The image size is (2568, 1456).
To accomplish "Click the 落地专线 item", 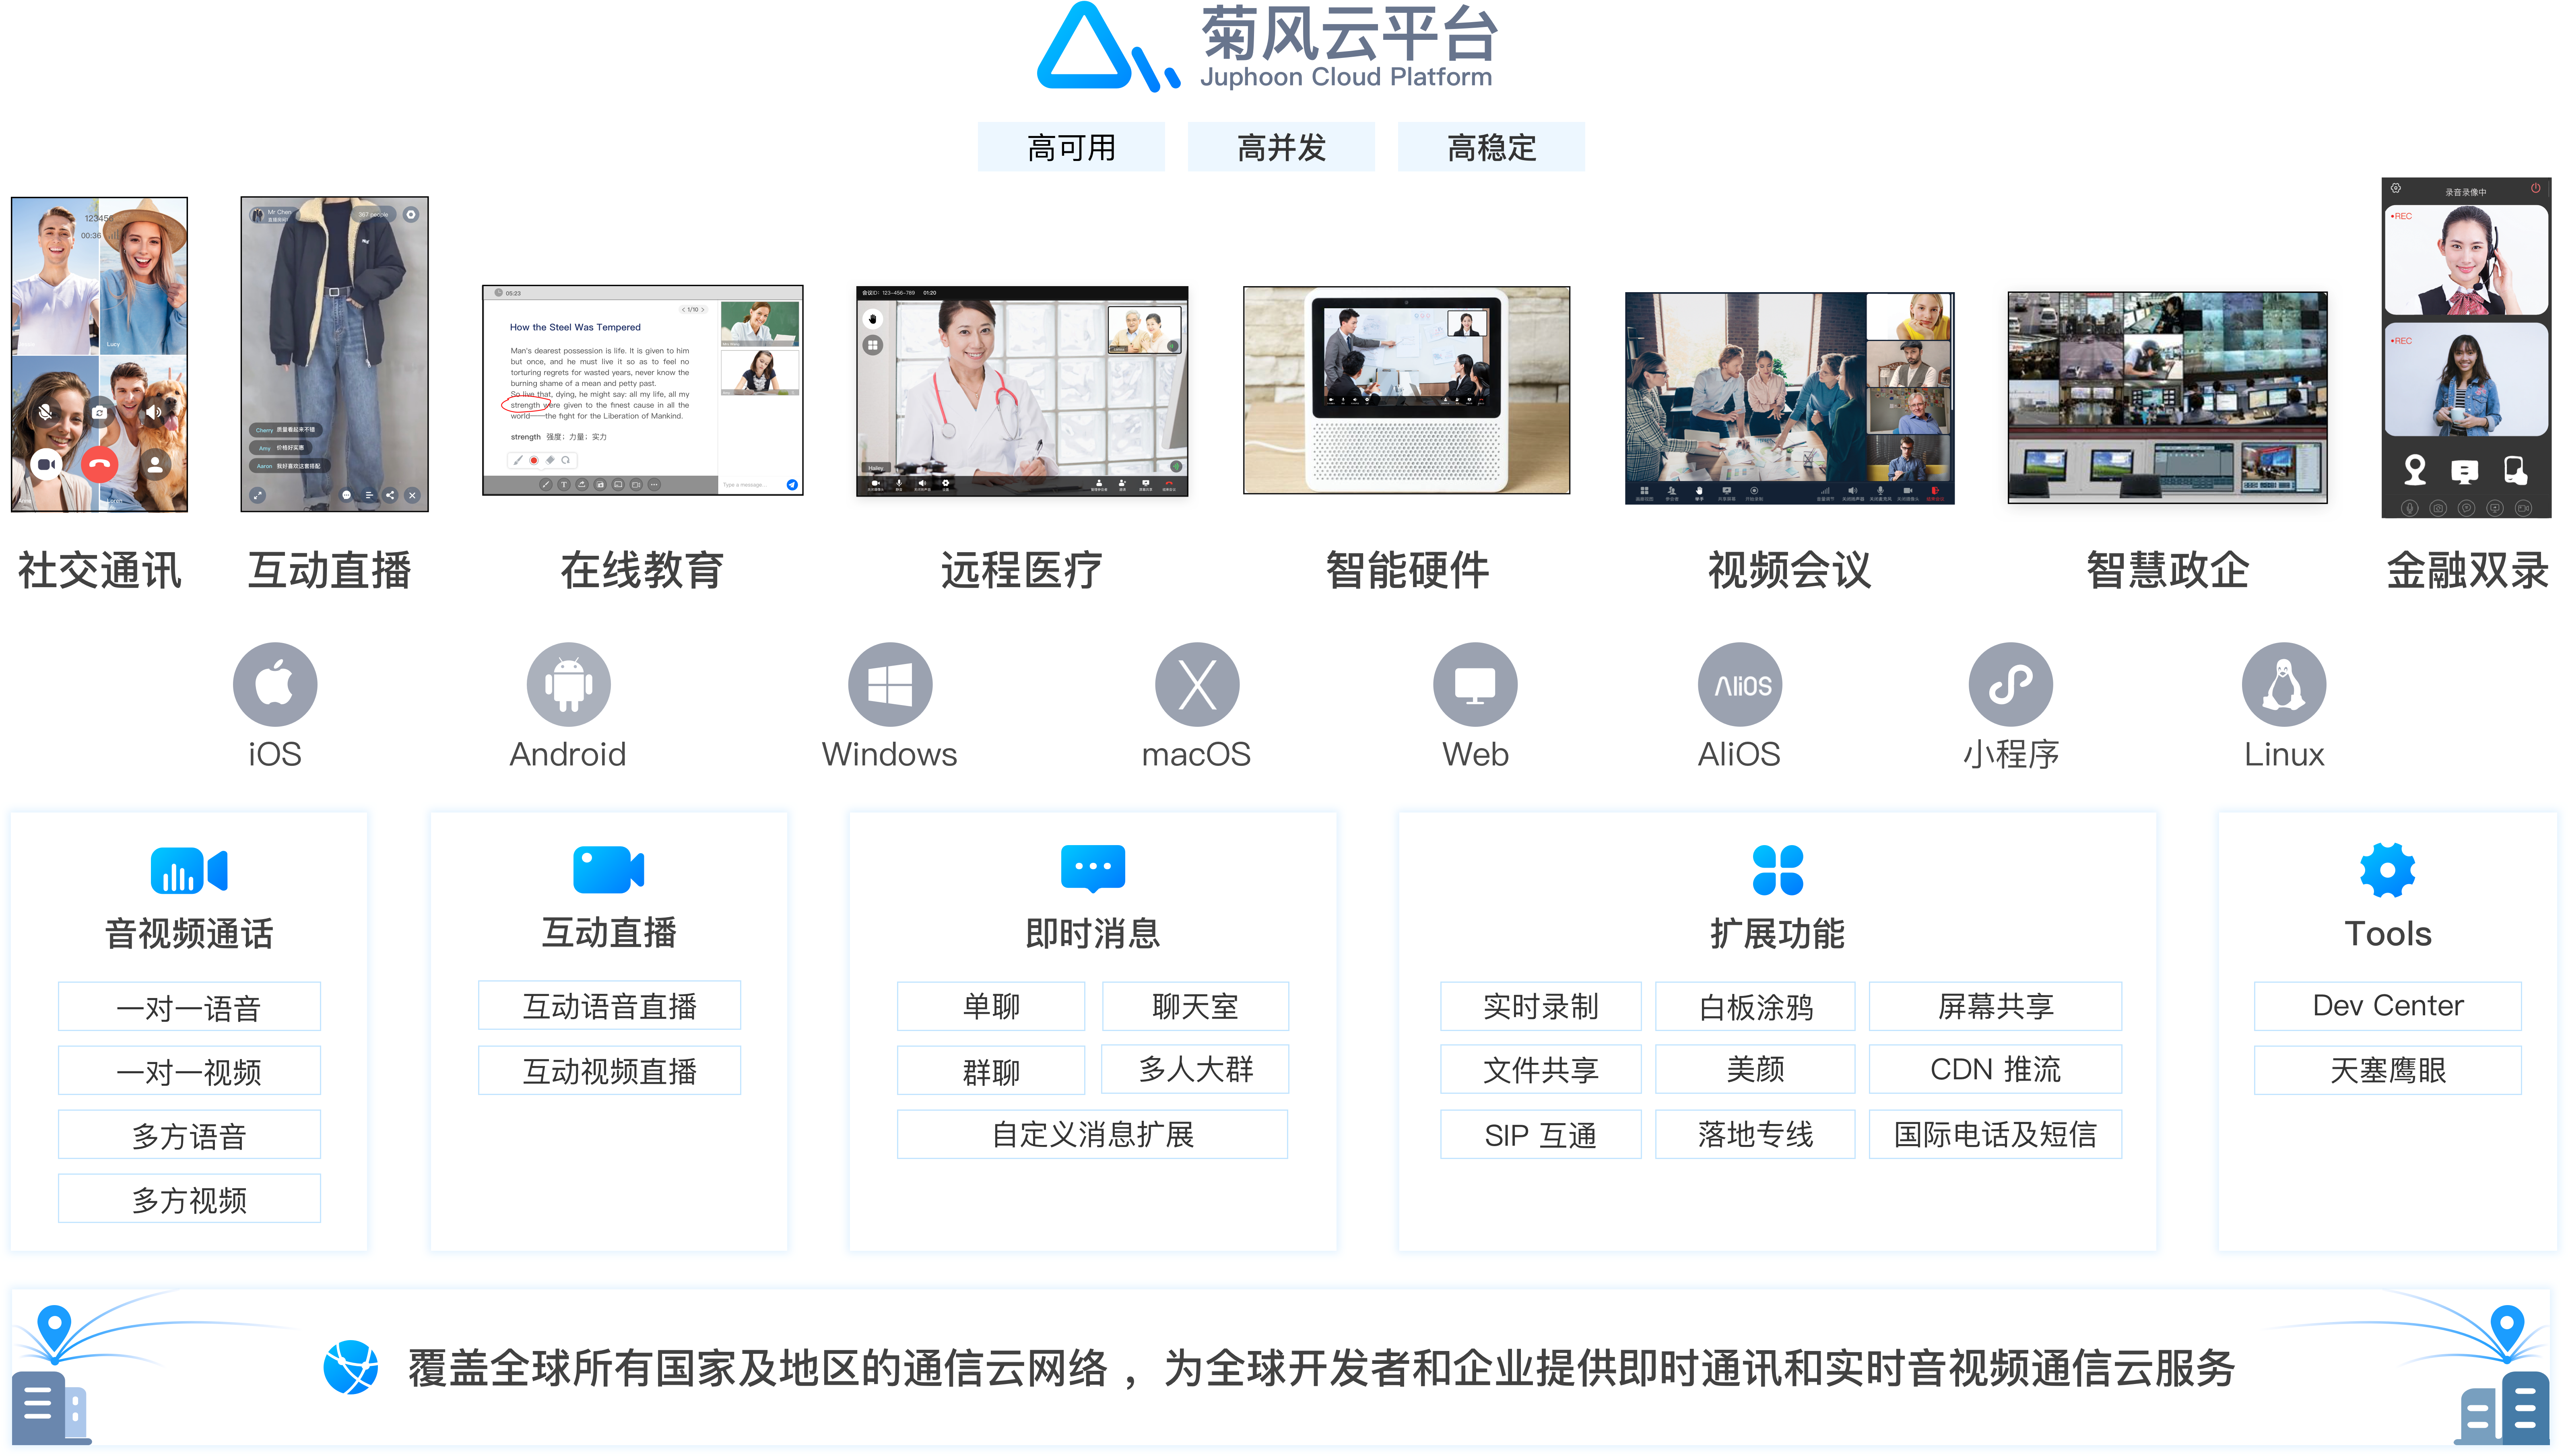I will point(1755,1134).
